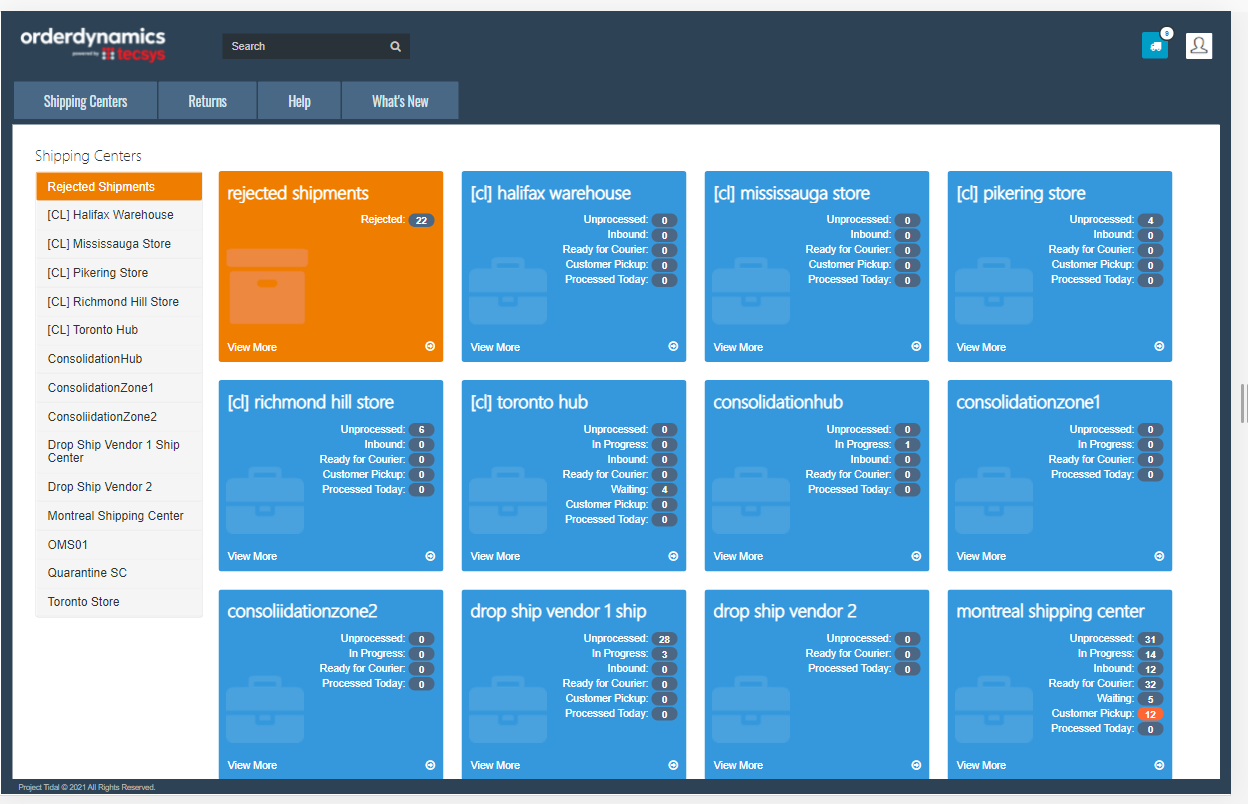Screen dimensions: 1248x804
Task: Select [CL] Halifax Warehouse in sidebar
Action: coord(119,215)
